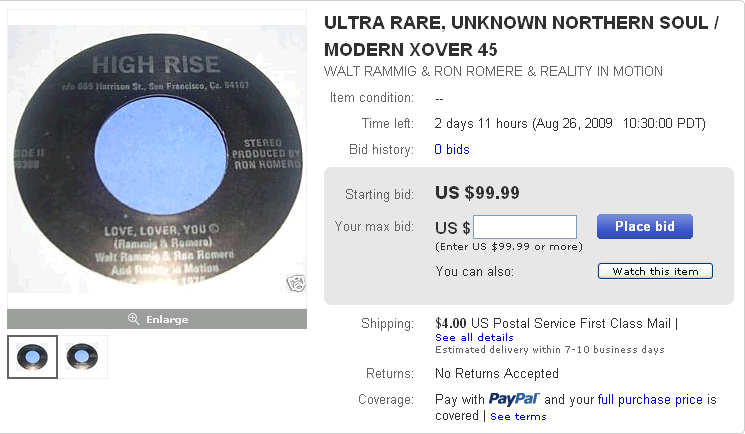This screenshot has height=434, width=745.
Task: Click the US $99.99 starting bid price
Action: coord(477,193)
